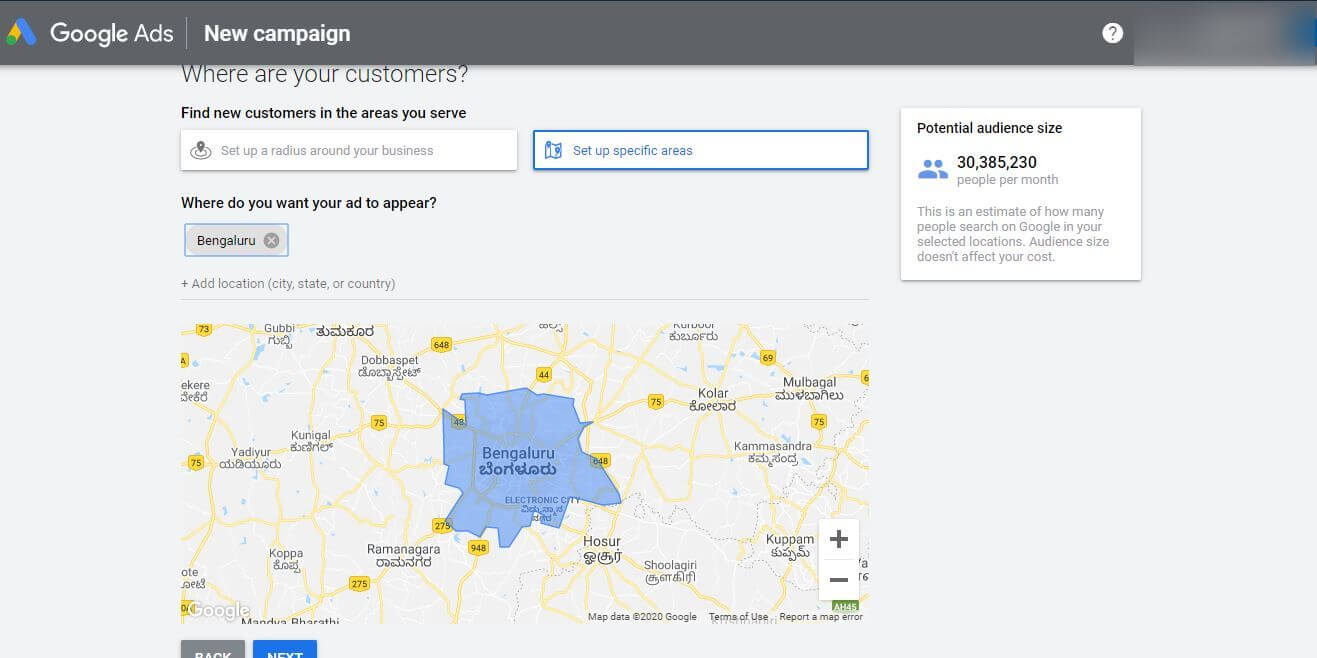This screenshot has width=1317, height=658.
Task: Open the help question mark icon
Action: [x=1112, y=33]
